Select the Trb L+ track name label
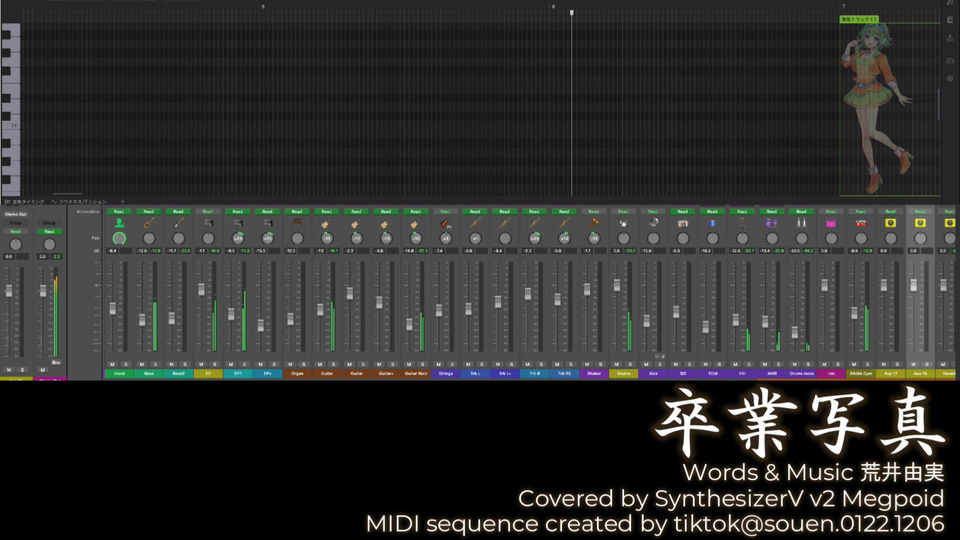Viewport: 960px width, 540px height. (x=504, y=373)
